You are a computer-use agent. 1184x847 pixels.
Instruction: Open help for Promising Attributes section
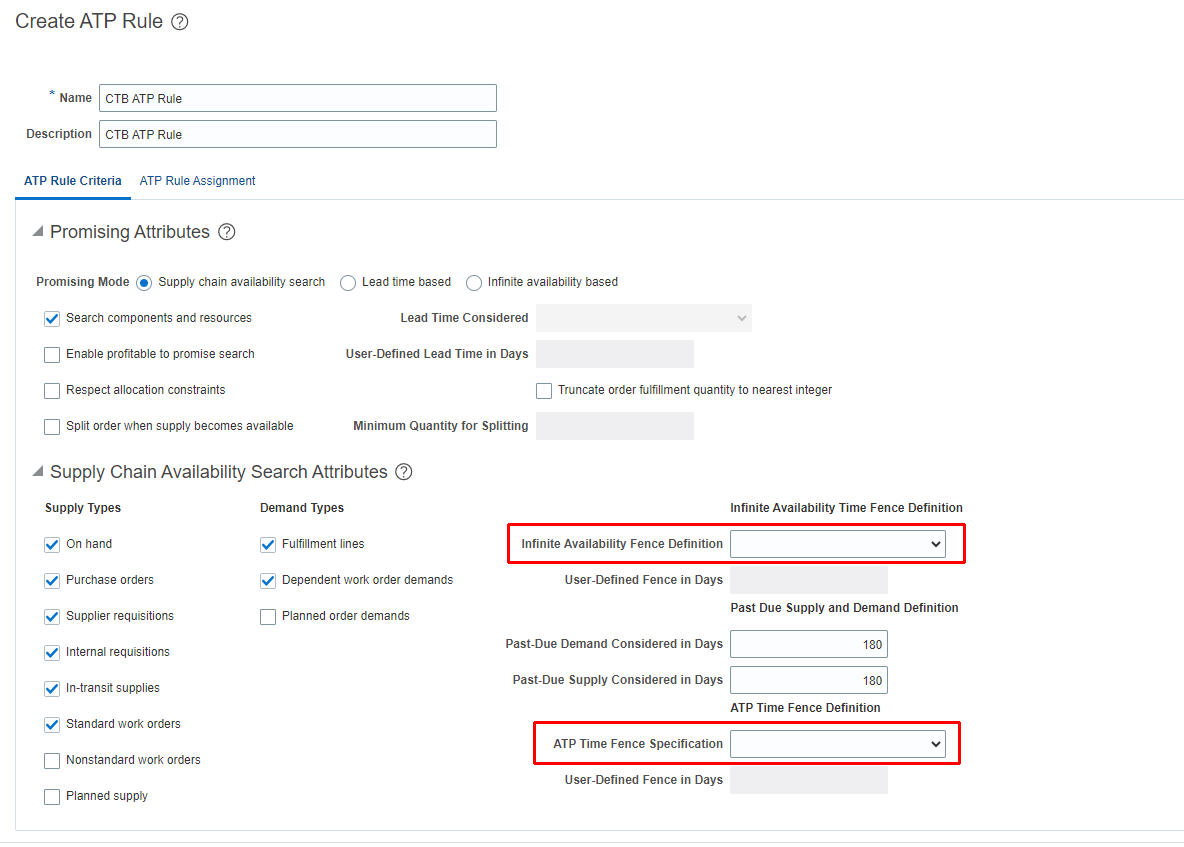tap(227, 231)
